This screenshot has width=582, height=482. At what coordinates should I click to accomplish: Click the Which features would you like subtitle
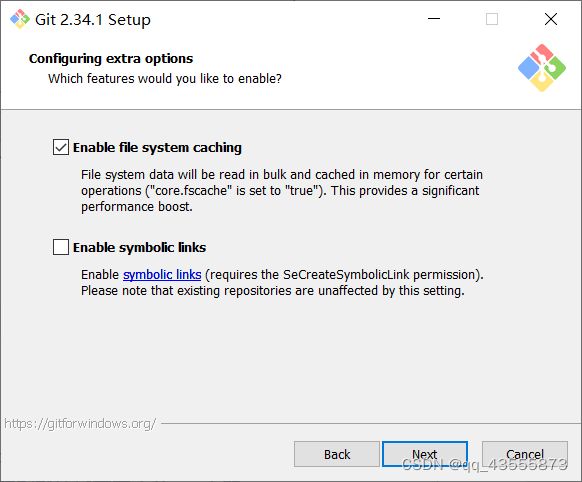[165, 79]
